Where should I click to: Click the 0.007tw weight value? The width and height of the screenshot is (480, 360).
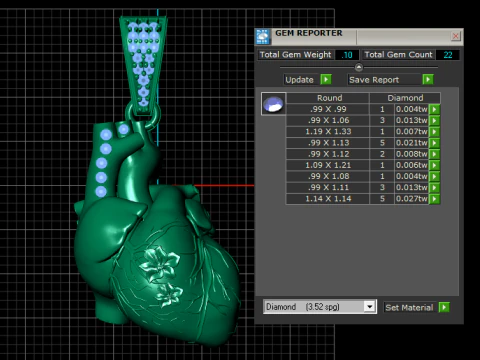pyautogui.click(x=411, y=132)
